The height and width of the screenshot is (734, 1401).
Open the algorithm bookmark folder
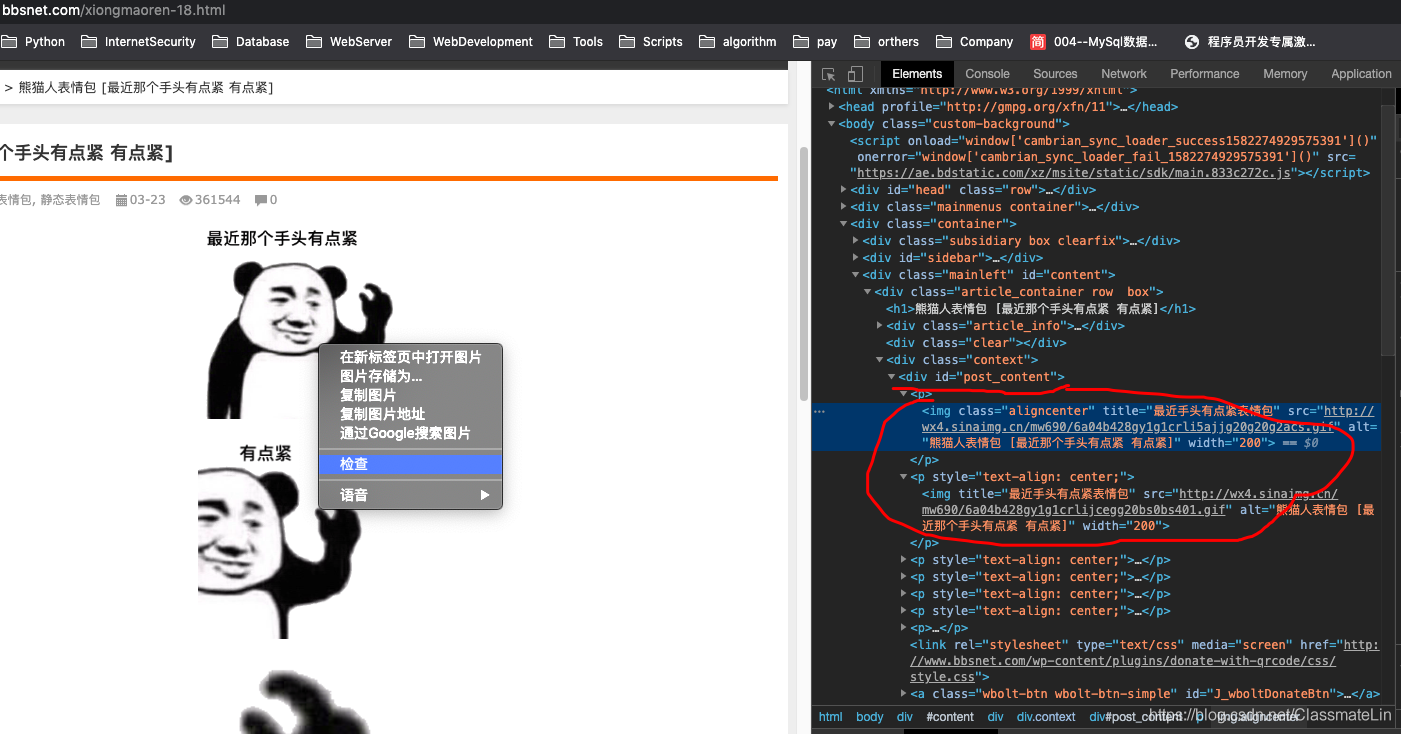click(x=738, y=42)
